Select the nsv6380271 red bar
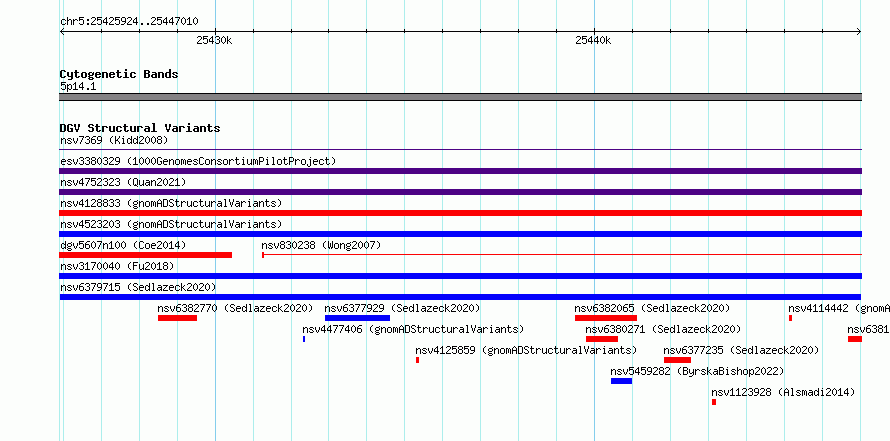The image size is (890, 441). click(x=602, y=339)
